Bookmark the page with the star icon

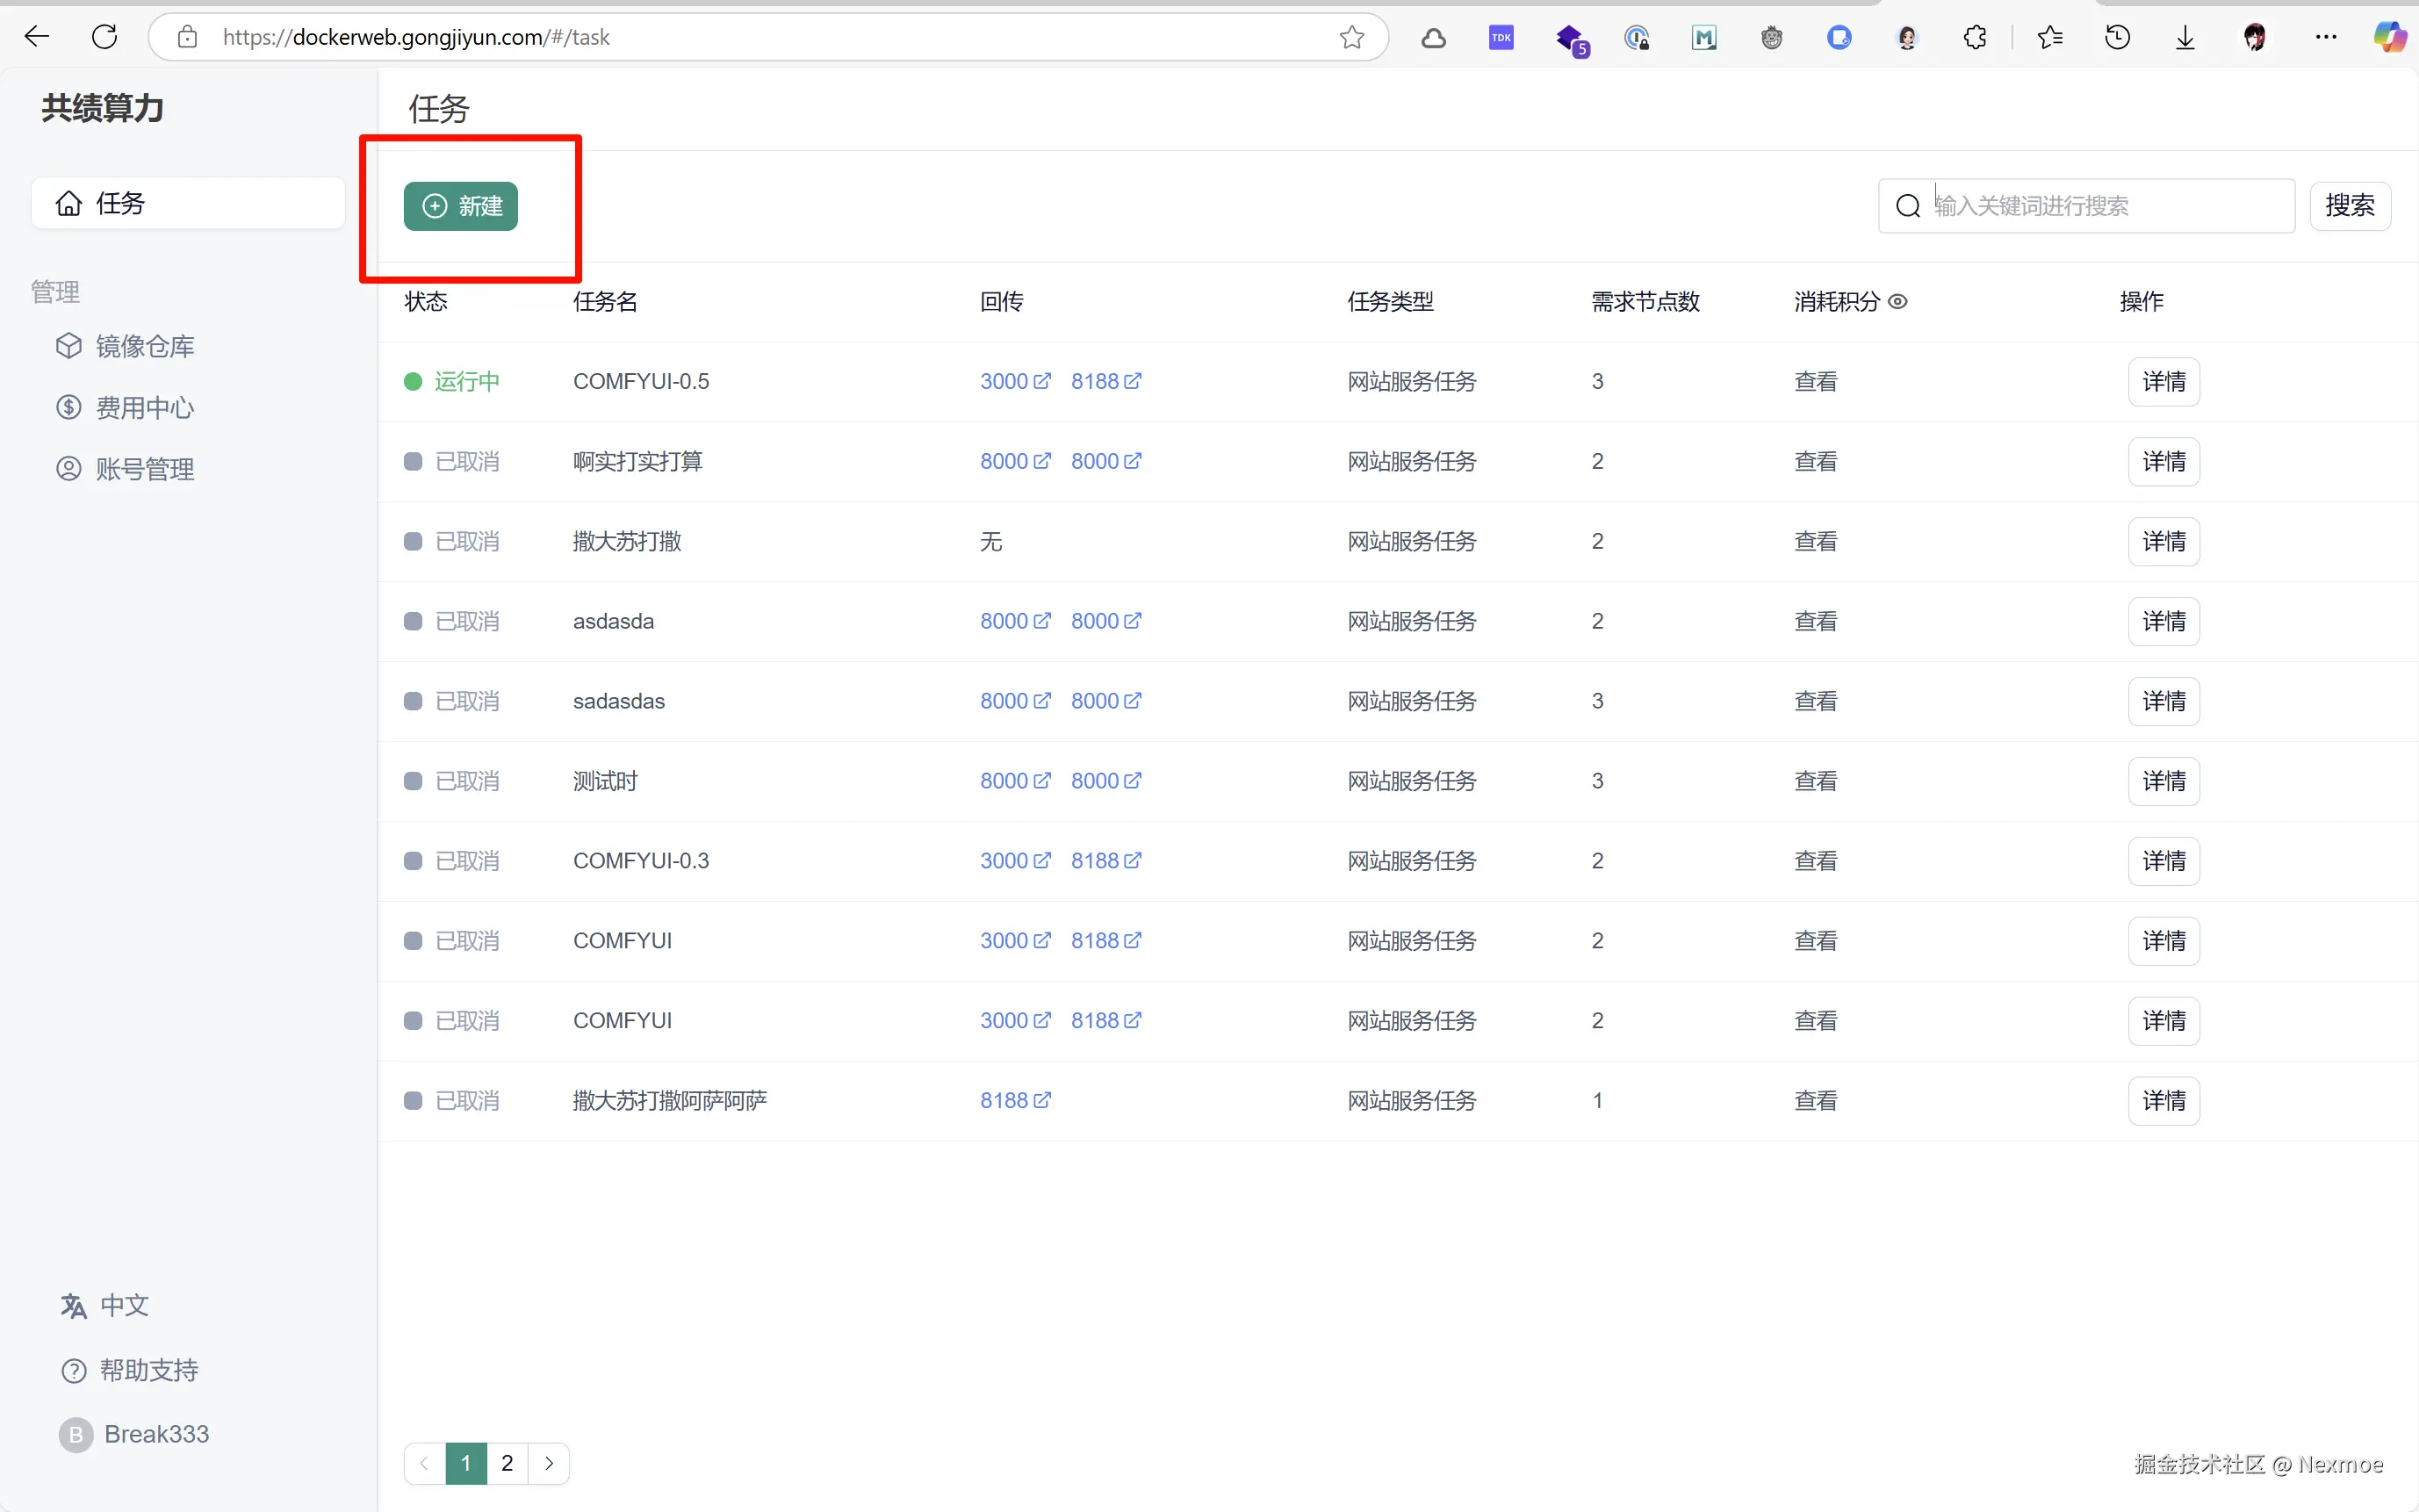(1352, 38)
